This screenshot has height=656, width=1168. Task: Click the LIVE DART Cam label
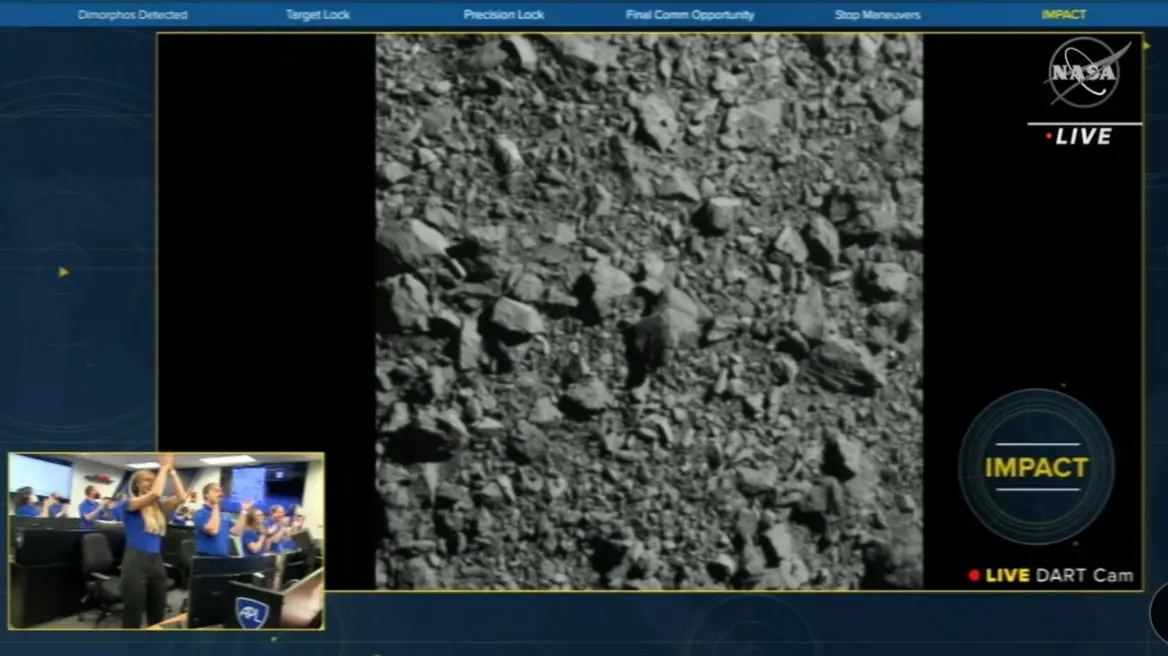pos(1059,575)
